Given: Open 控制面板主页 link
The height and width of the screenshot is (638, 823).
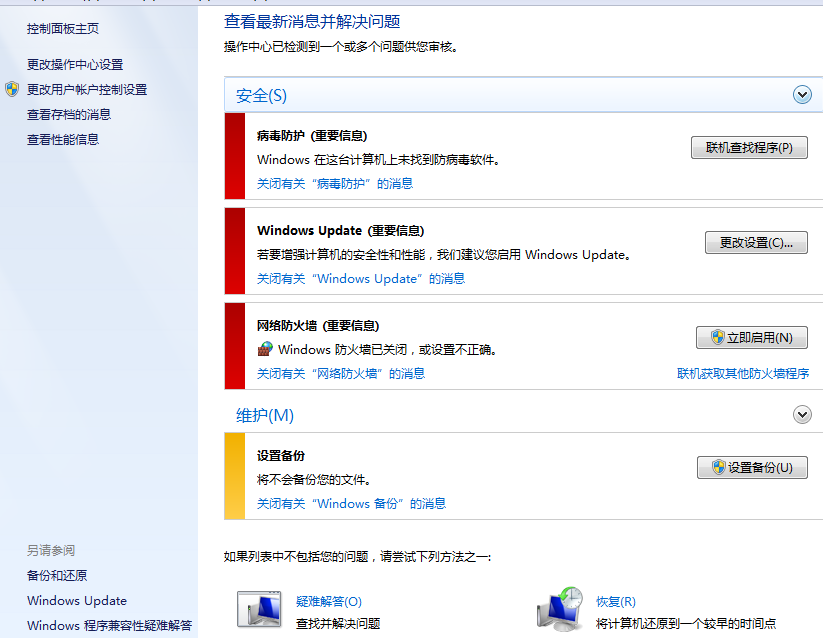Looking at the screenshot, I should pyautogui.click(x=63, y=29).
